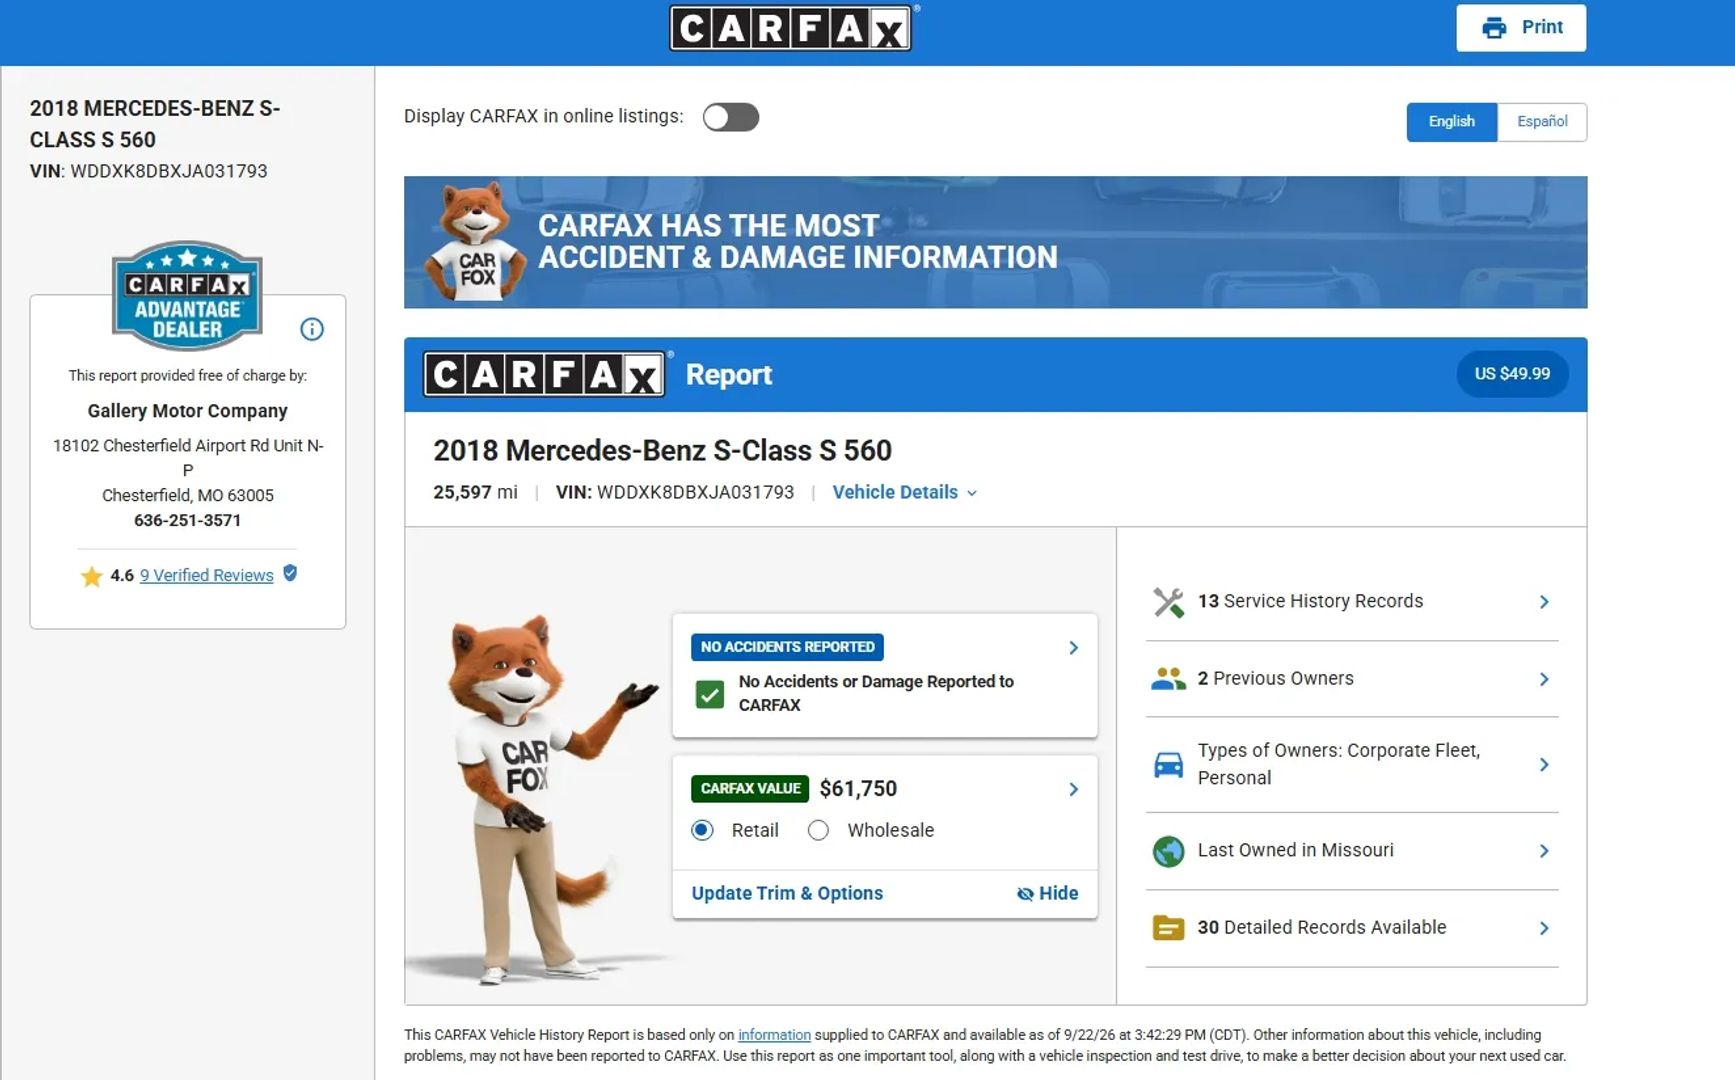Hide the CARFAX Value card
Image resolution: width=1735 pixels, height=1080 pixels.
pyautogui.click(x=1047, y=893)
